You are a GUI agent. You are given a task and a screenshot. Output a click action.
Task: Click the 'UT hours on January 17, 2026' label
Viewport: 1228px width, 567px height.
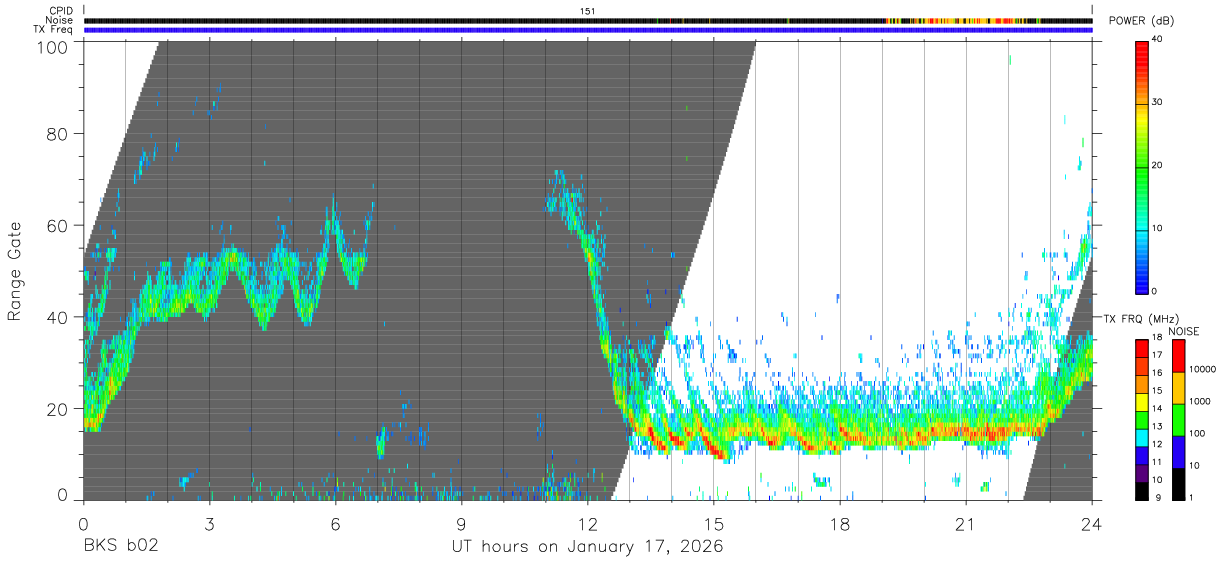pyautogui.click(x=587, y=547)
